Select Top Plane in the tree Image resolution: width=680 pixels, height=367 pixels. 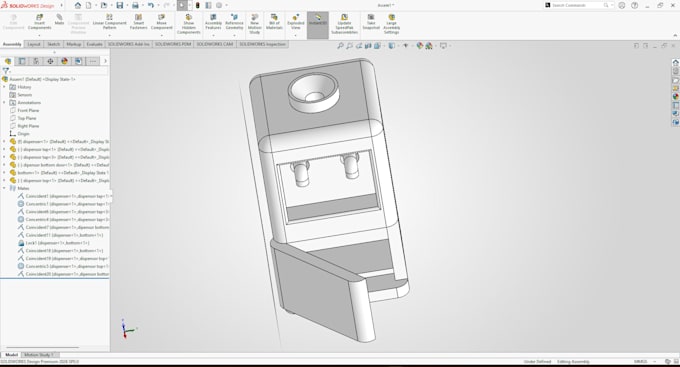pos(27,118)
